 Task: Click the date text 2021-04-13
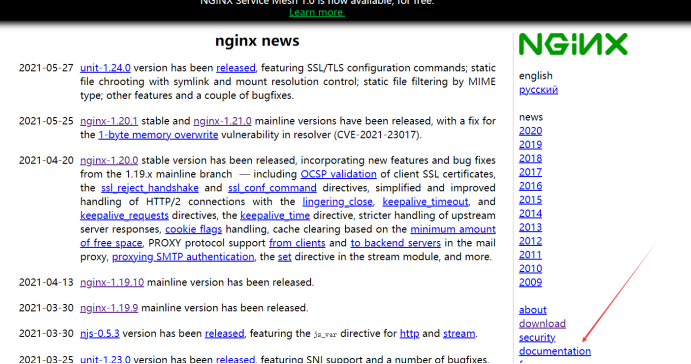click(x=46, y=282)
